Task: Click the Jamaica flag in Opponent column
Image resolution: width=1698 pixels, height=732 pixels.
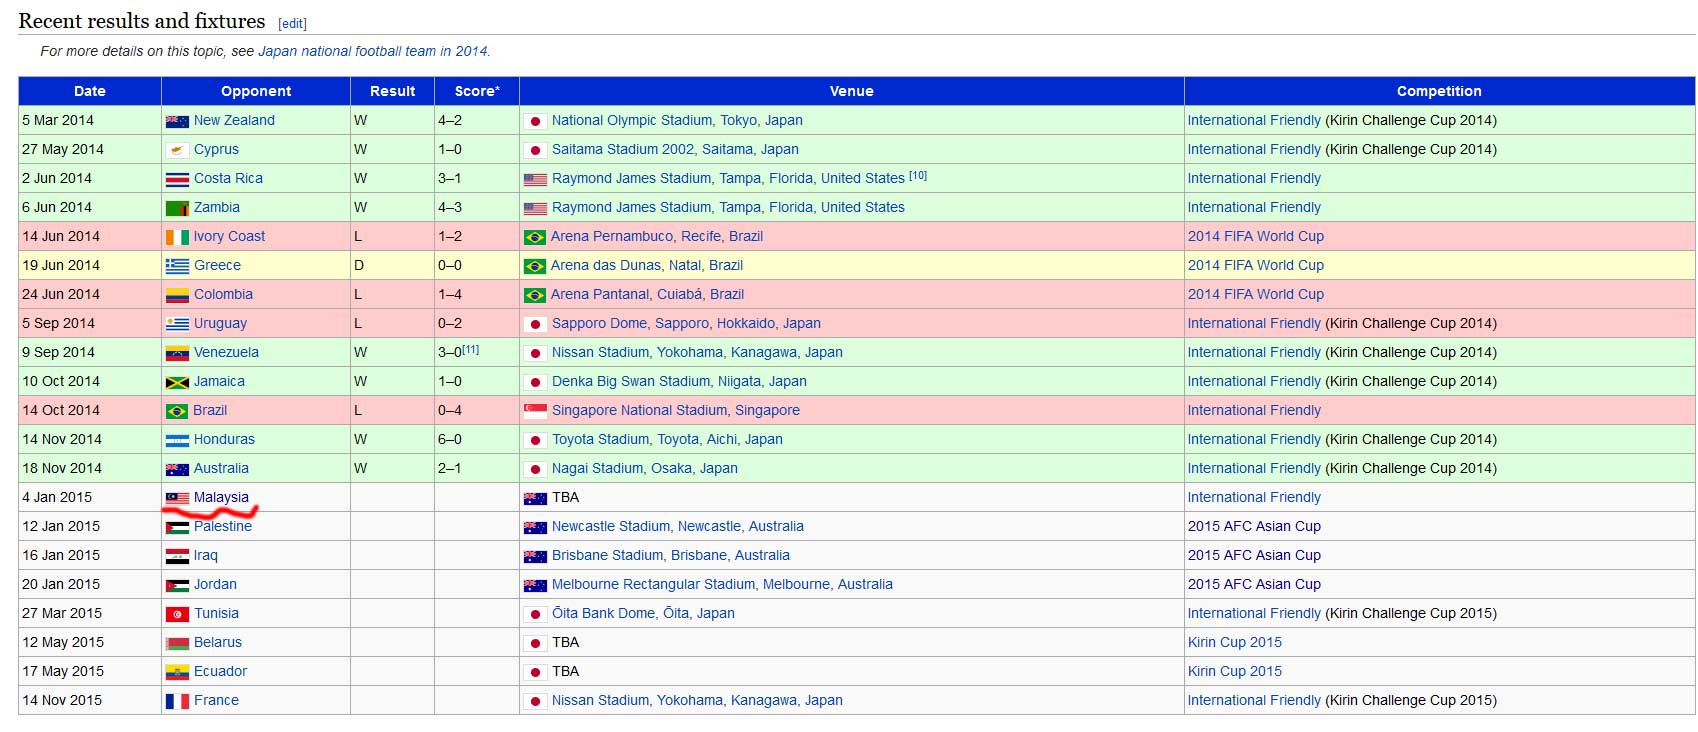Action: click(x=177, y=382)
